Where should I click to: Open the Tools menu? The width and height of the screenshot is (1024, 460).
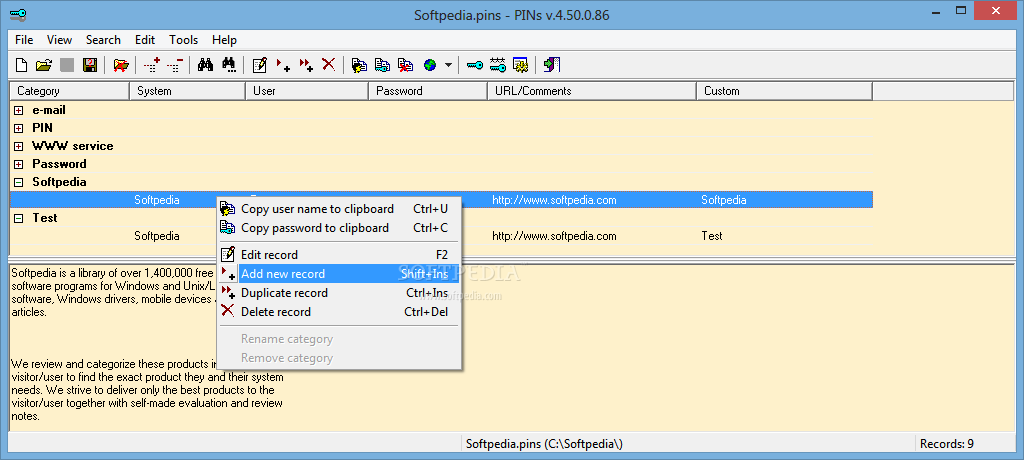point(184,40)
